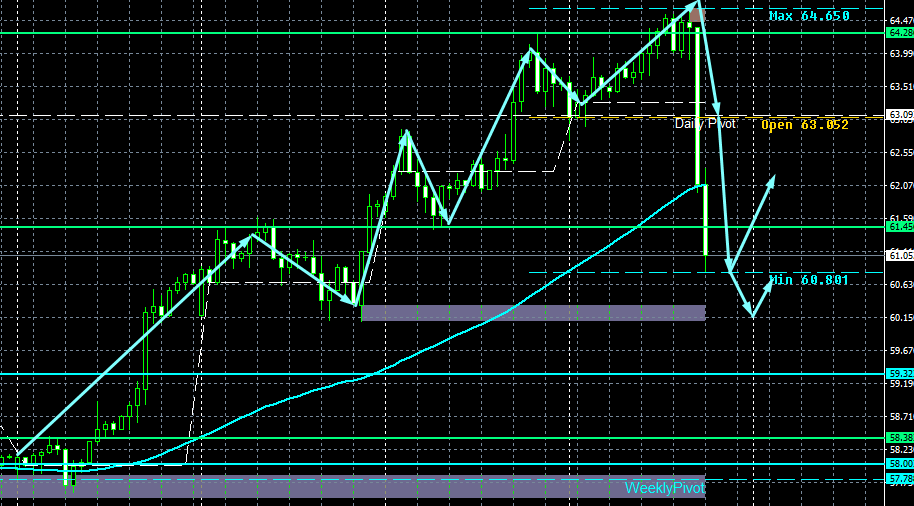Click the 60.15 price scale value
Viewport: 914px width, 506px height.
click(901, 317)
